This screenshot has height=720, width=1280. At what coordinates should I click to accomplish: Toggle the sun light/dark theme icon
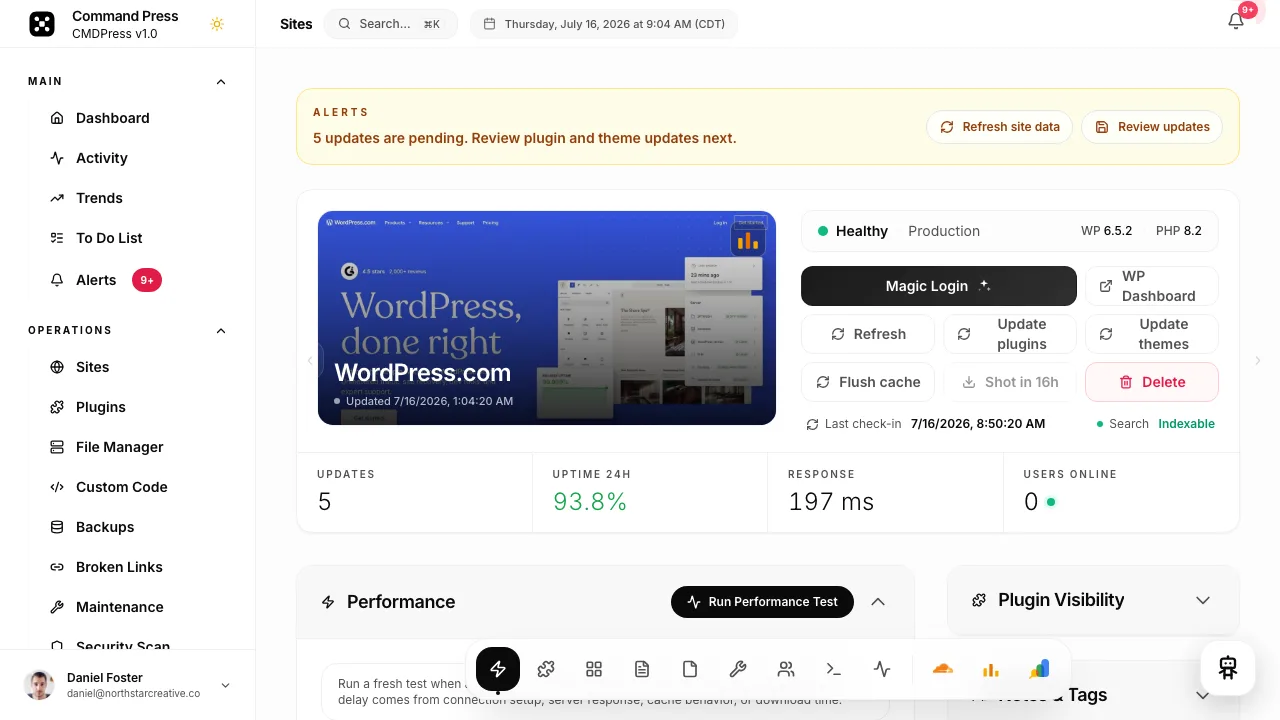(x=217, y=24)
